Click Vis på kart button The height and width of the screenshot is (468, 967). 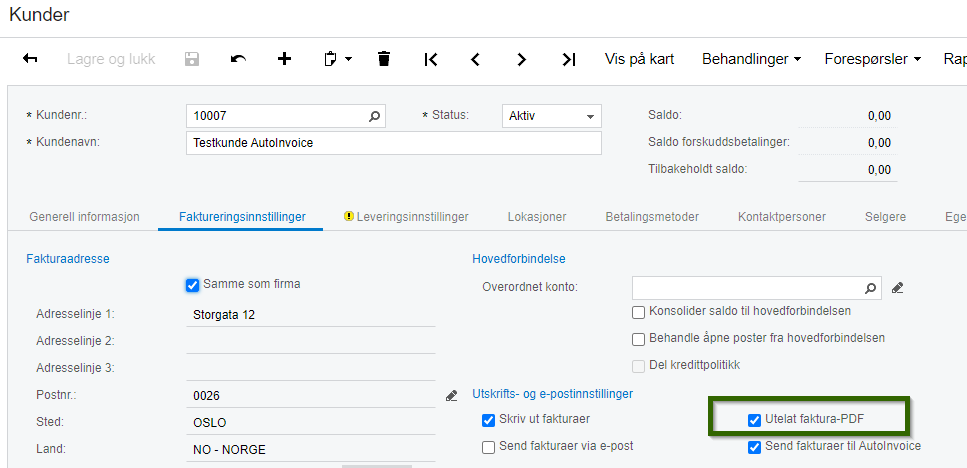click(640, 59)
